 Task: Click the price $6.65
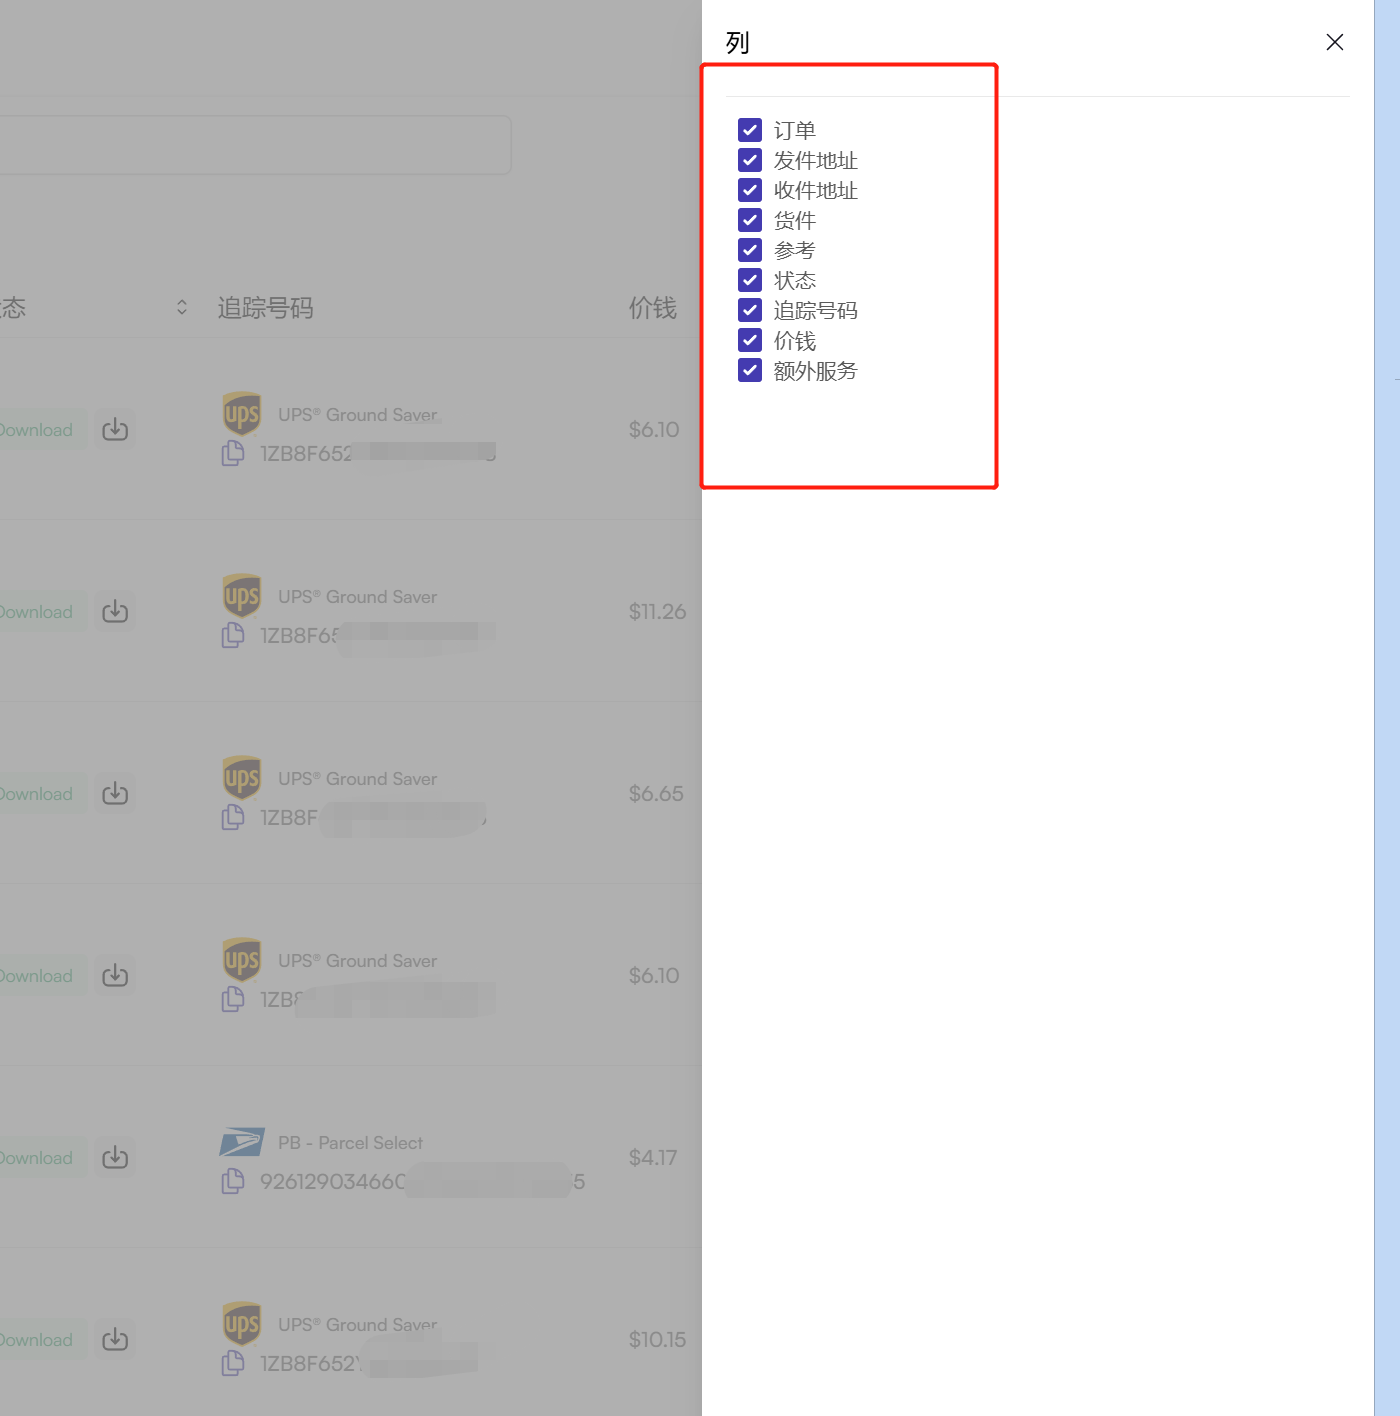pos(656,793)
